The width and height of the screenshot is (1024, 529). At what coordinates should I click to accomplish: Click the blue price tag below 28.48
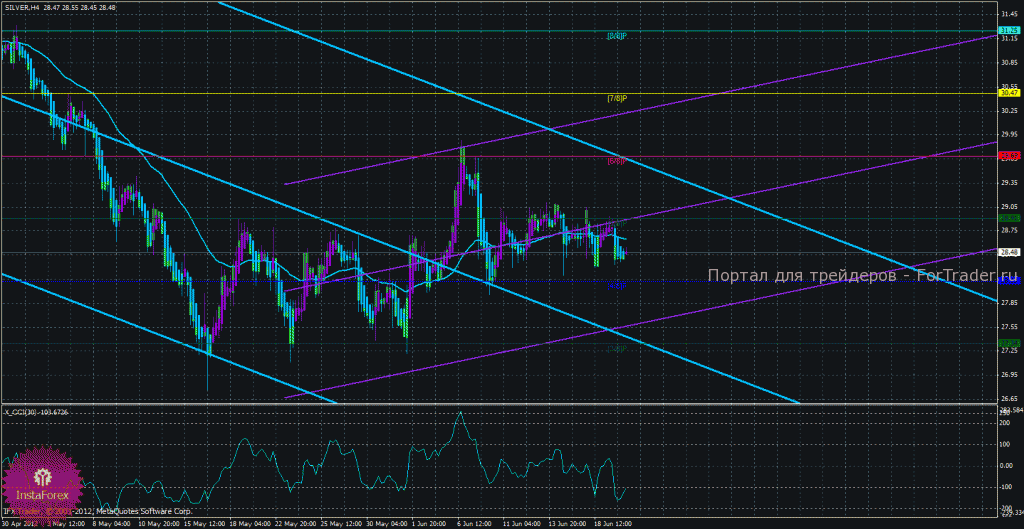click(1010, 280)
